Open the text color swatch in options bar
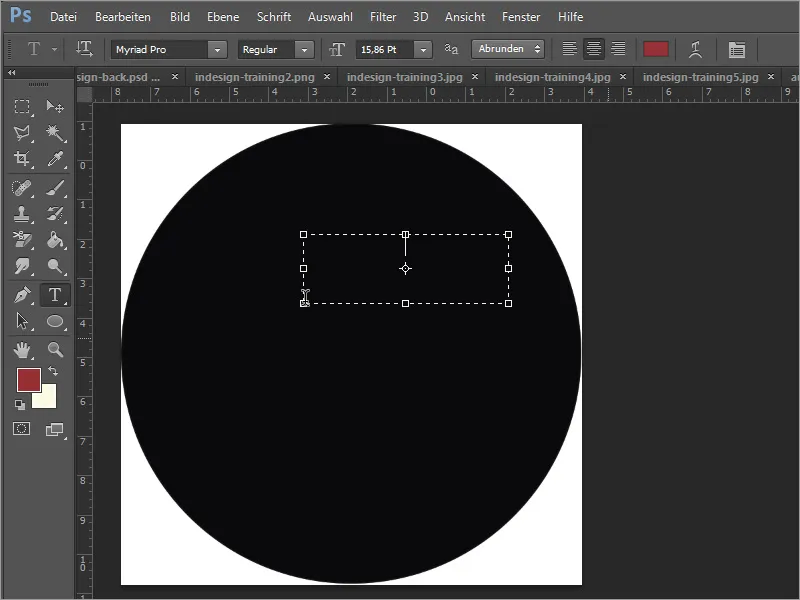The height and width of the screenshot is (600, 800). pos(656,49)
